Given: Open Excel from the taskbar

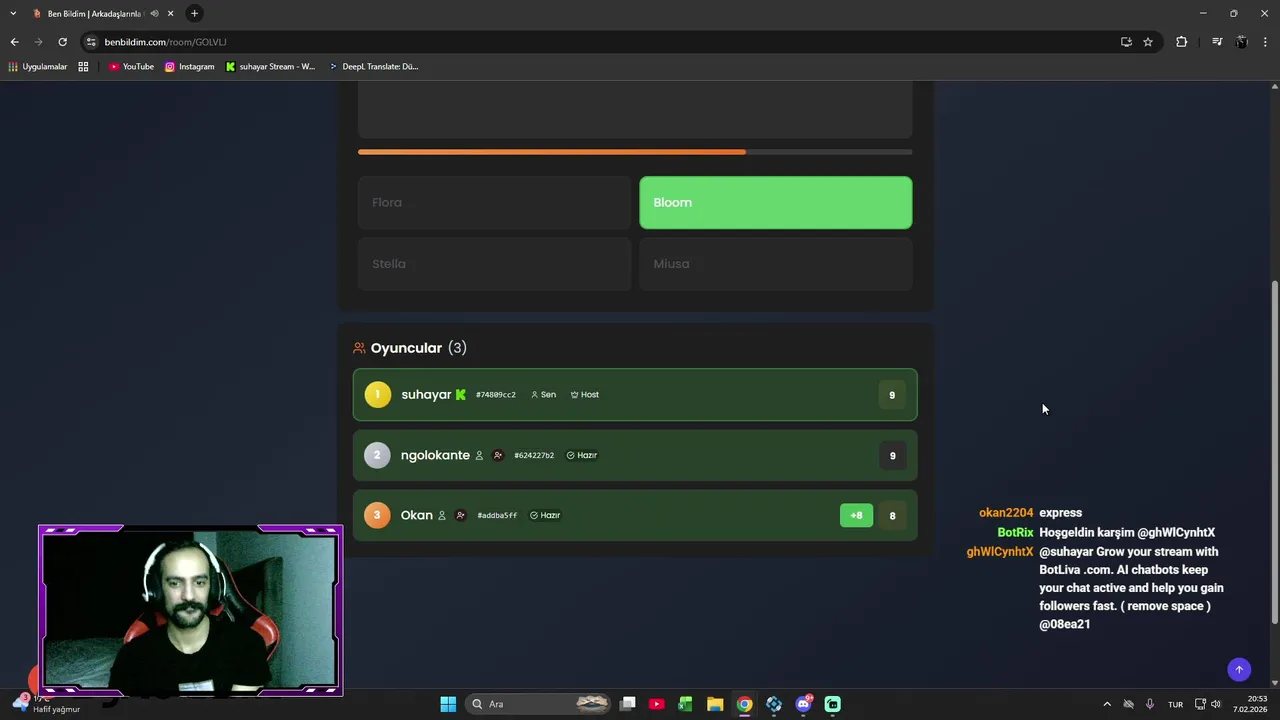Looking at the screenshot, I should click(686, 704).
